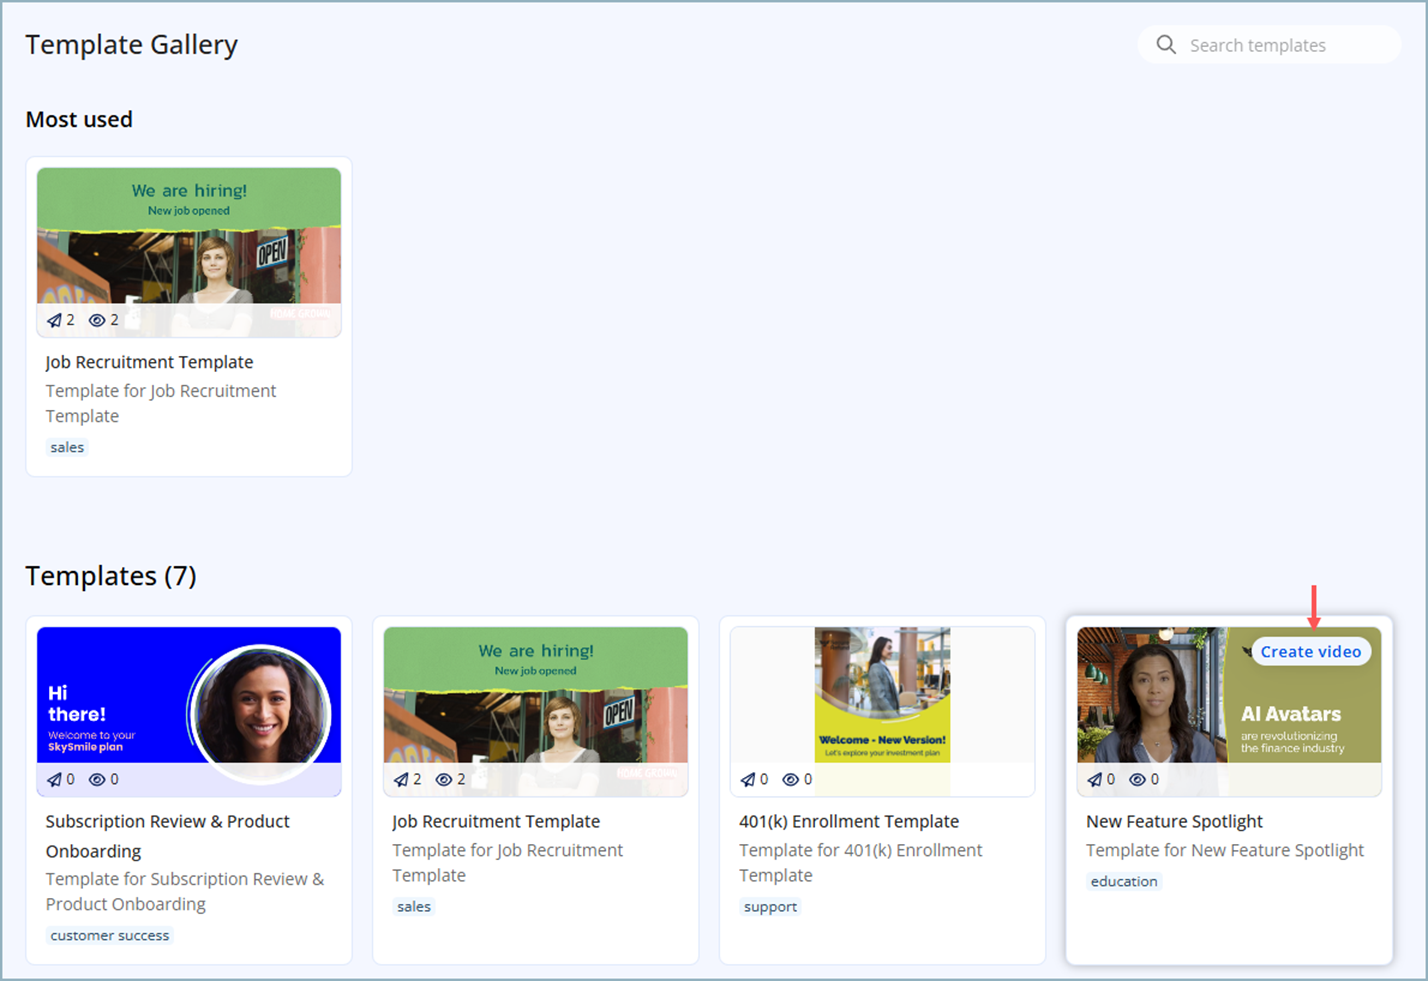Click the support tag
The image size is (1428, 982).
click(770, 906)
